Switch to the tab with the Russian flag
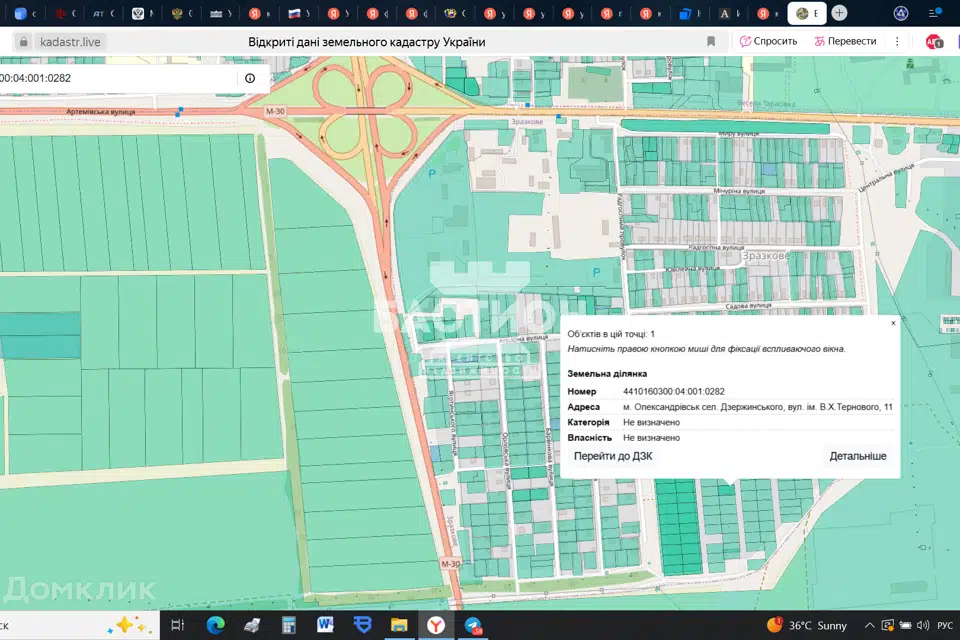960x640 pixels. [x=296, y=13]
